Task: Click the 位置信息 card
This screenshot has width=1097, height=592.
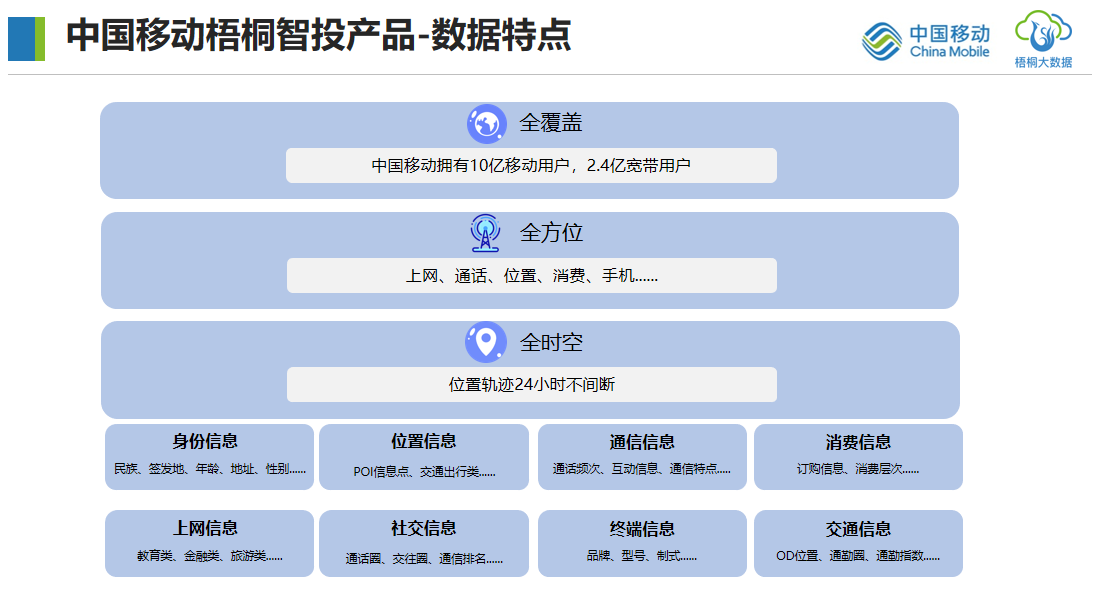Action: point(424,457)
